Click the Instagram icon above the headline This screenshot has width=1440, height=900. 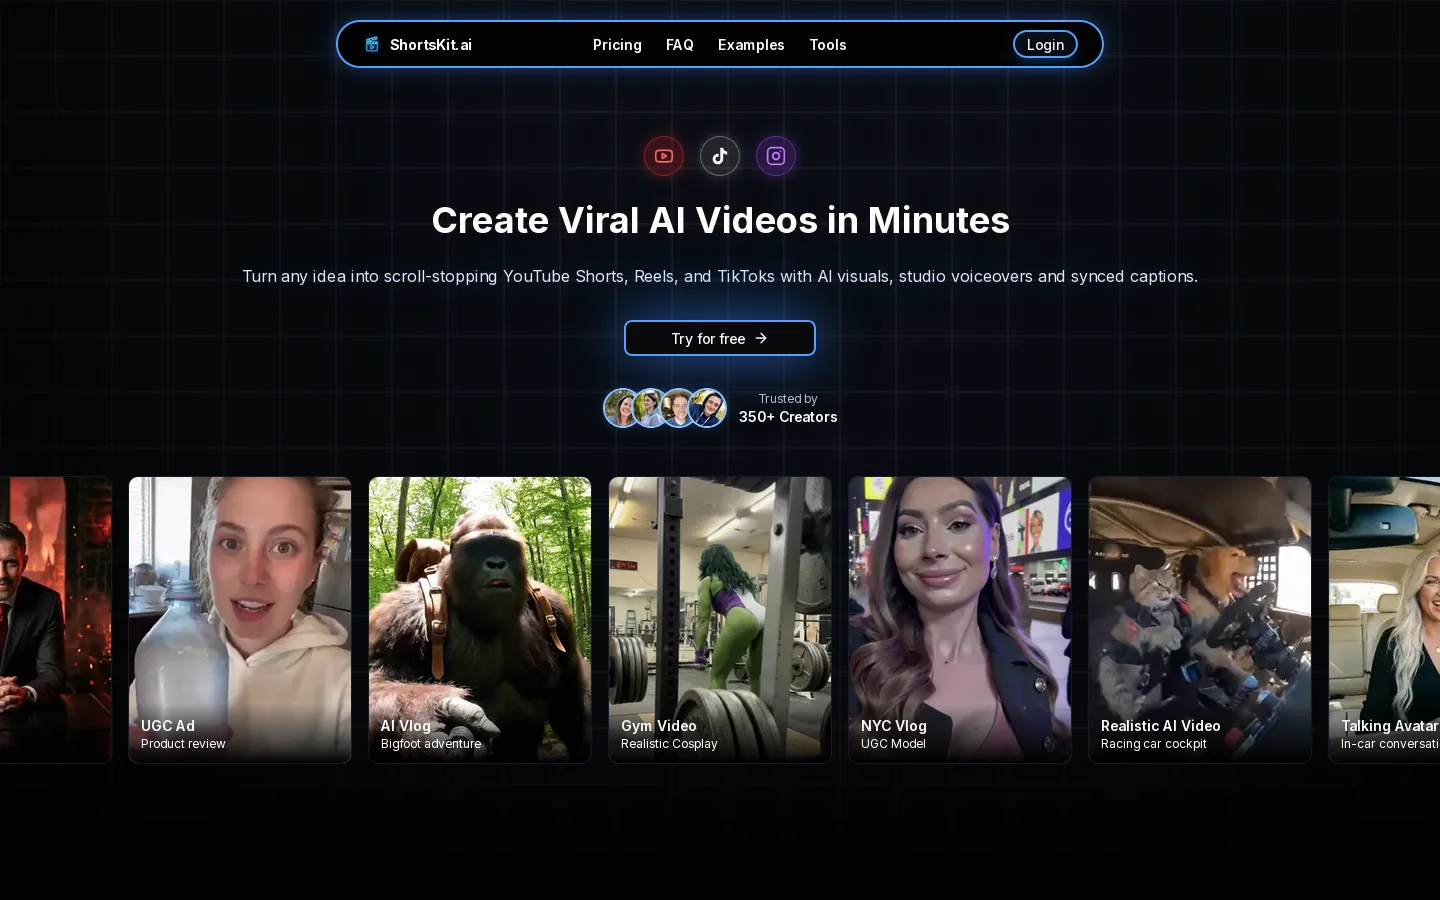tap(776, 156)
